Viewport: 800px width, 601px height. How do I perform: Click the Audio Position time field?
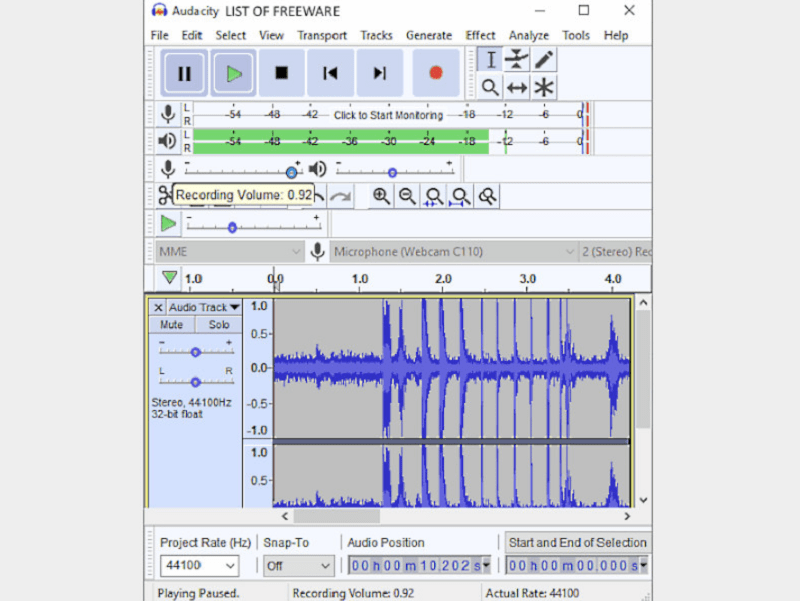(x=415, y=565)
